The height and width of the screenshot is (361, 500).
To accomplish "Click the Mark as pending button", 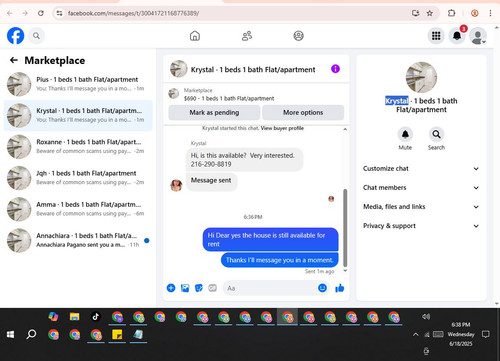I will pos(214,112).
